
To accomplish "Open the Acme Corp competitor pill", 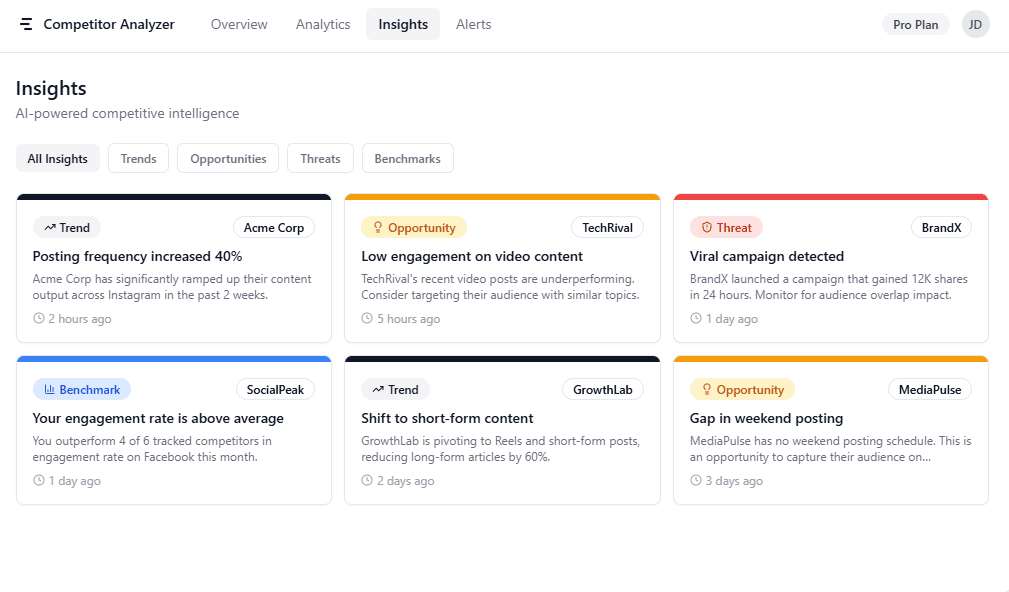I will point(274,227).
